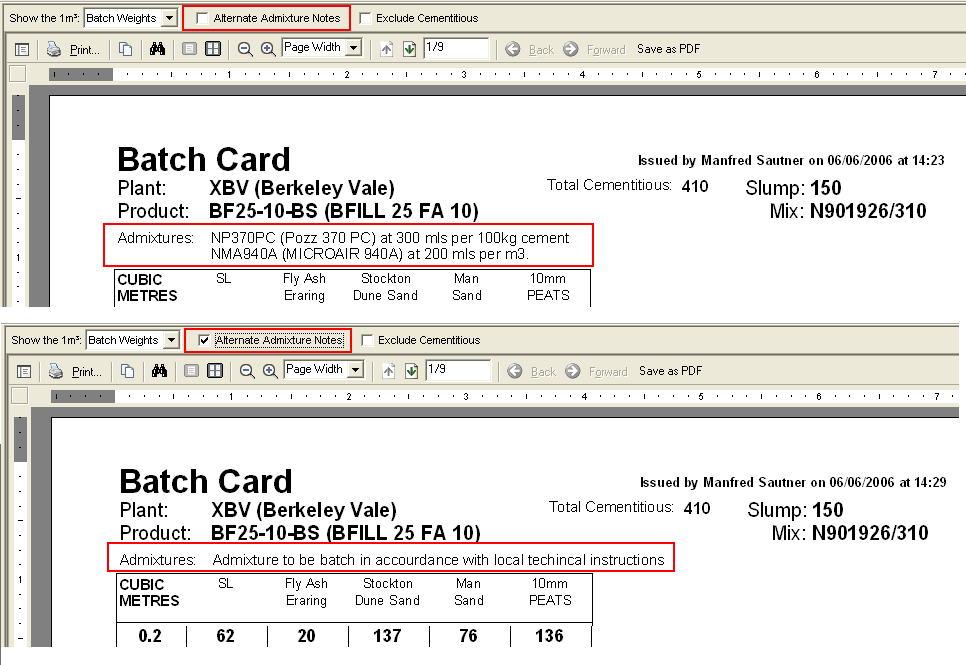This screenshot has width=966, height=665.
Task: Tick Exclude Cementitious in the top panel
Action: [x=365, y=18]
